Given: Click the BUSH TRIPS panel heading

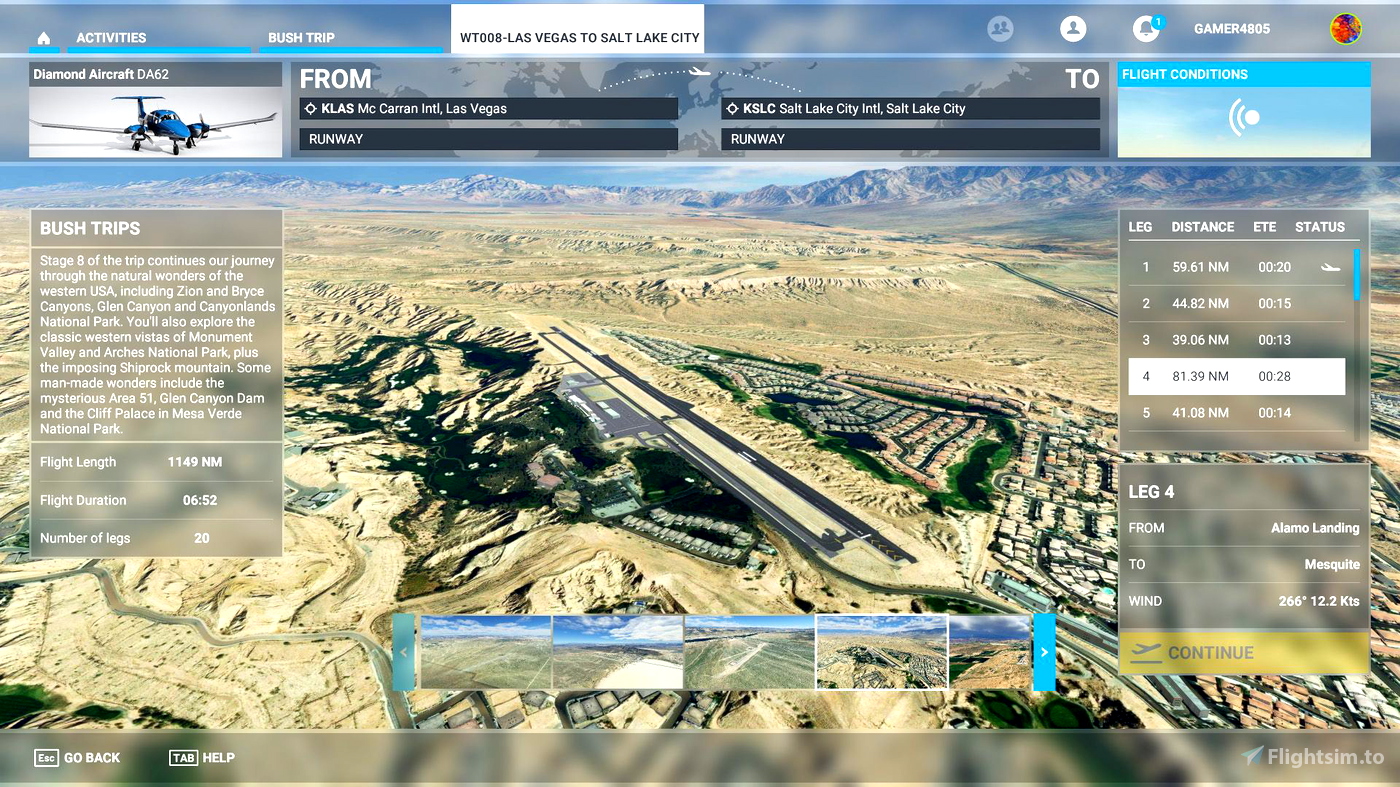Looking at the screenshot, I should (90, 228).
